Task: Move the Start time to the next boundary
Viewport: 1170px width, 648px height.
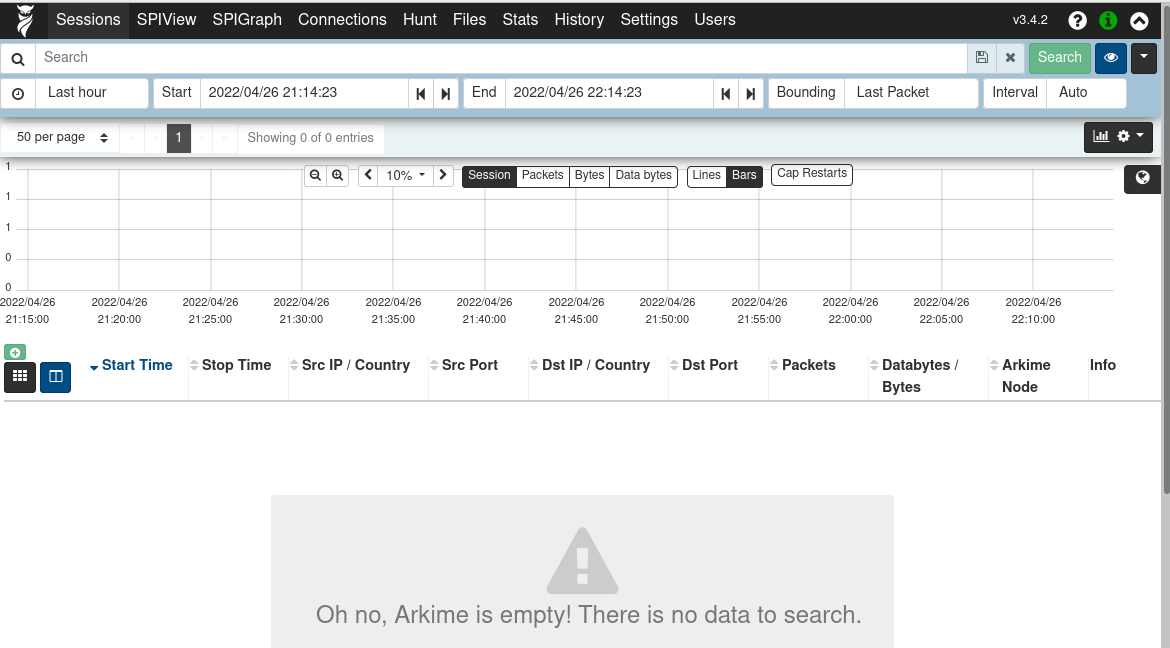Action: tap(445, 93)
